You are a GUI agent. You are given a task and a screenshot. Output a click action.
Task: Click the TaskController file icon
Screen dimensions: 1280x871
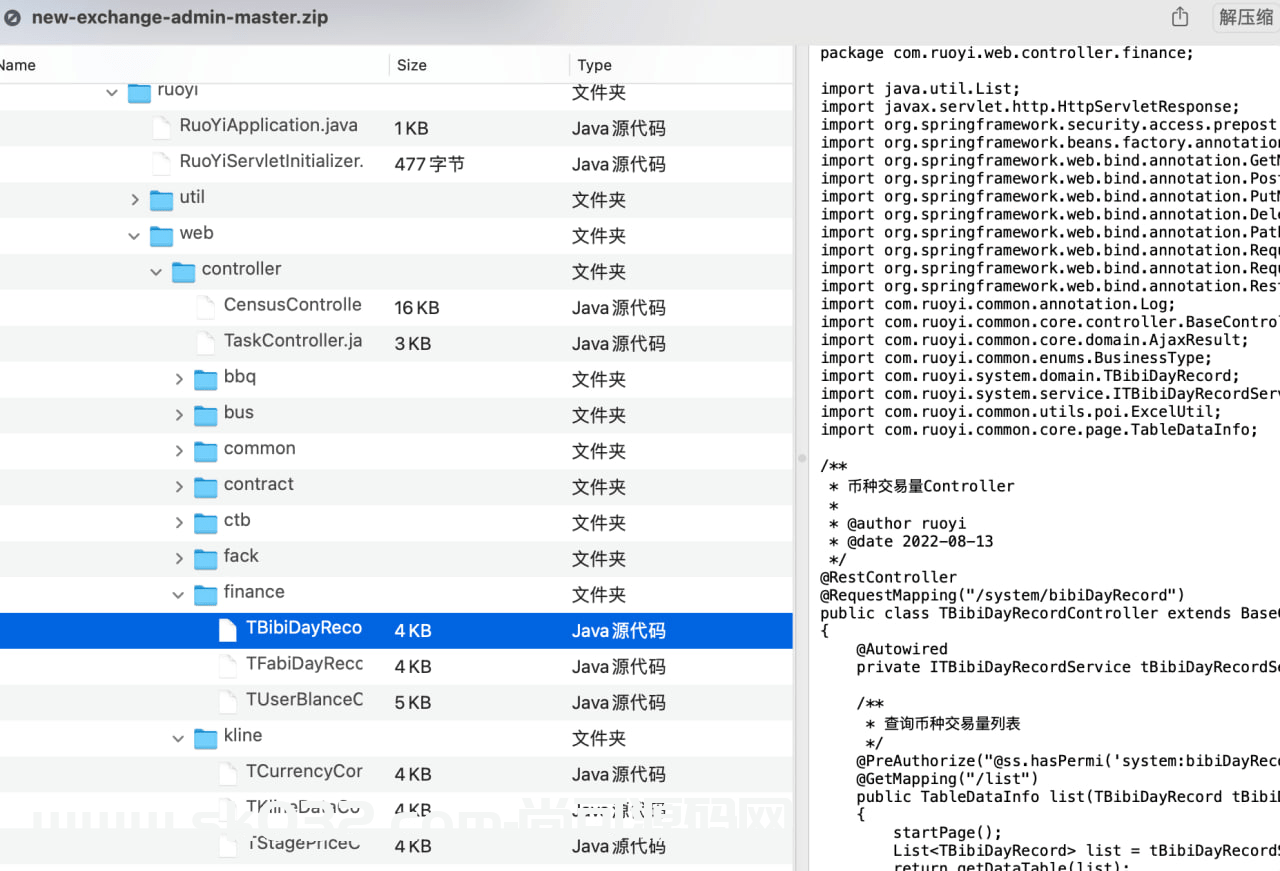[x=205, y=343]
